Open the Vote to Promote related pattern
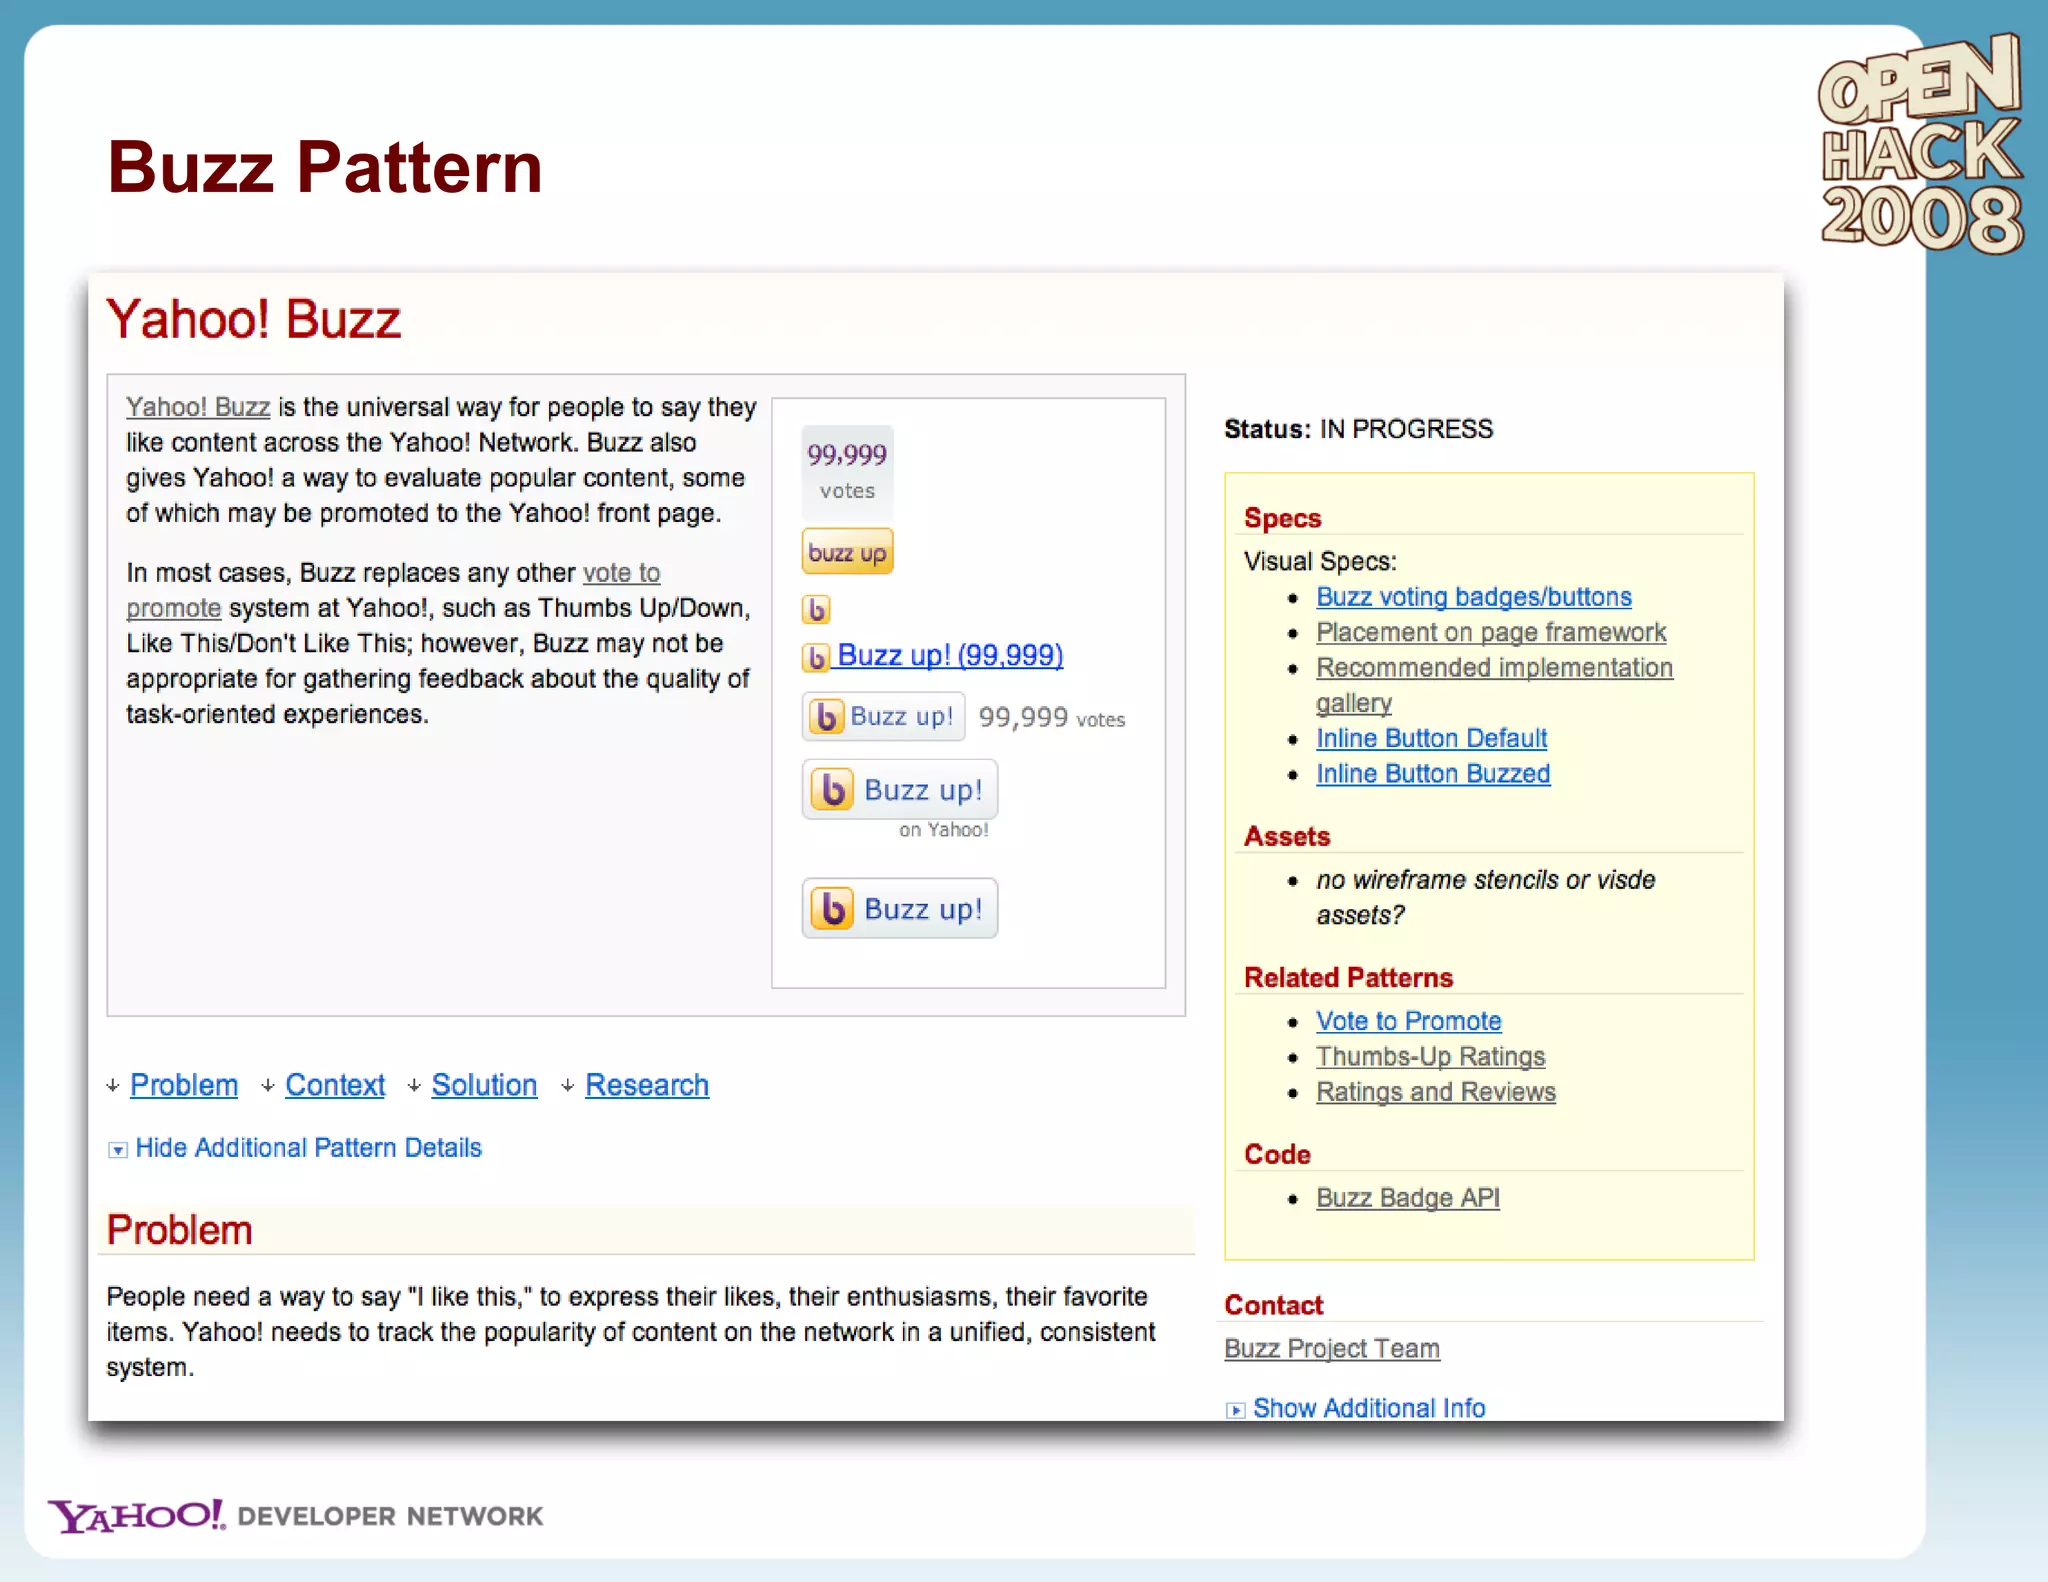The width and height of the screenshot is (2048, 1582). (x=1408, y=1021)
